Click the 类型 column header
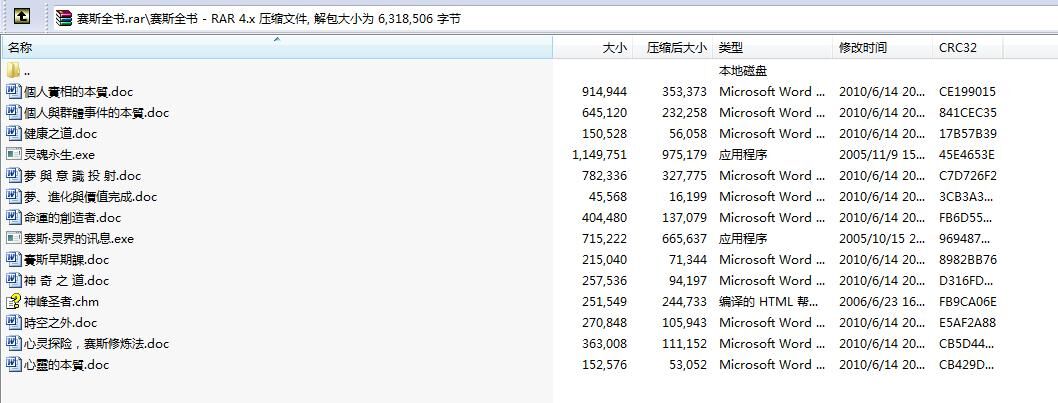 point(731,47)
